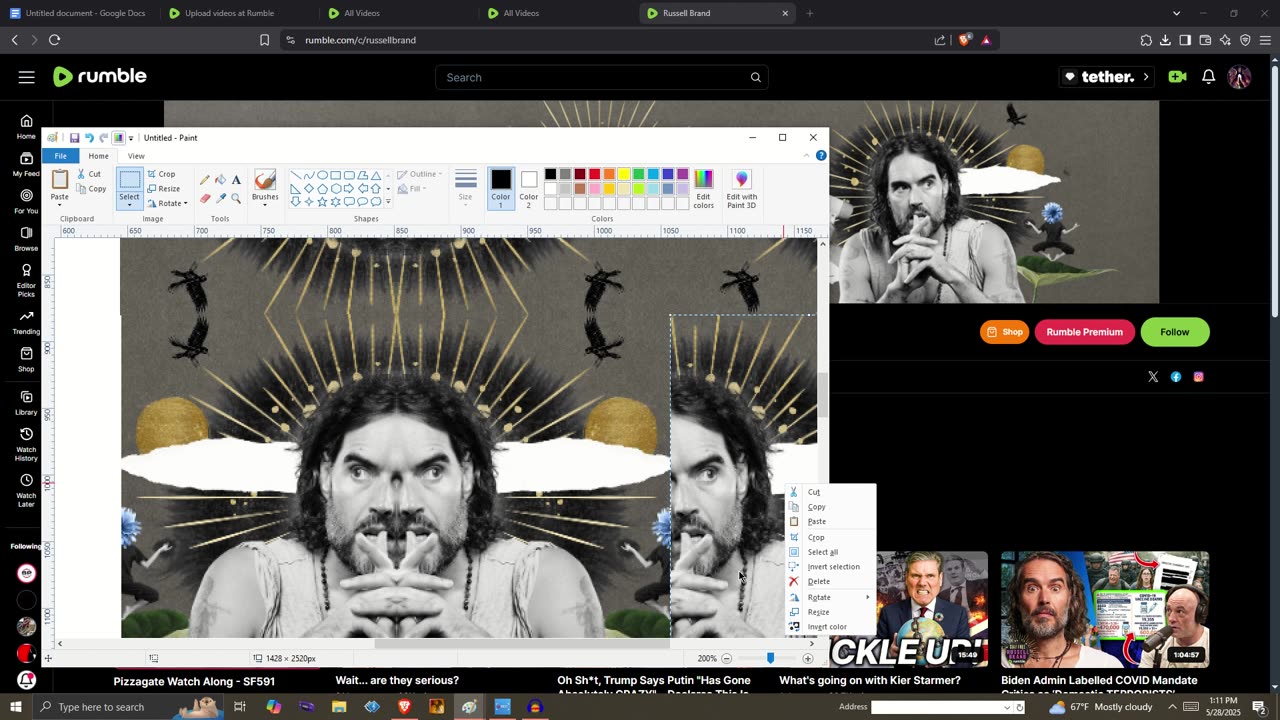
Task: Pick the Fill with color bucket tool
Action: [x=220, y=180]
